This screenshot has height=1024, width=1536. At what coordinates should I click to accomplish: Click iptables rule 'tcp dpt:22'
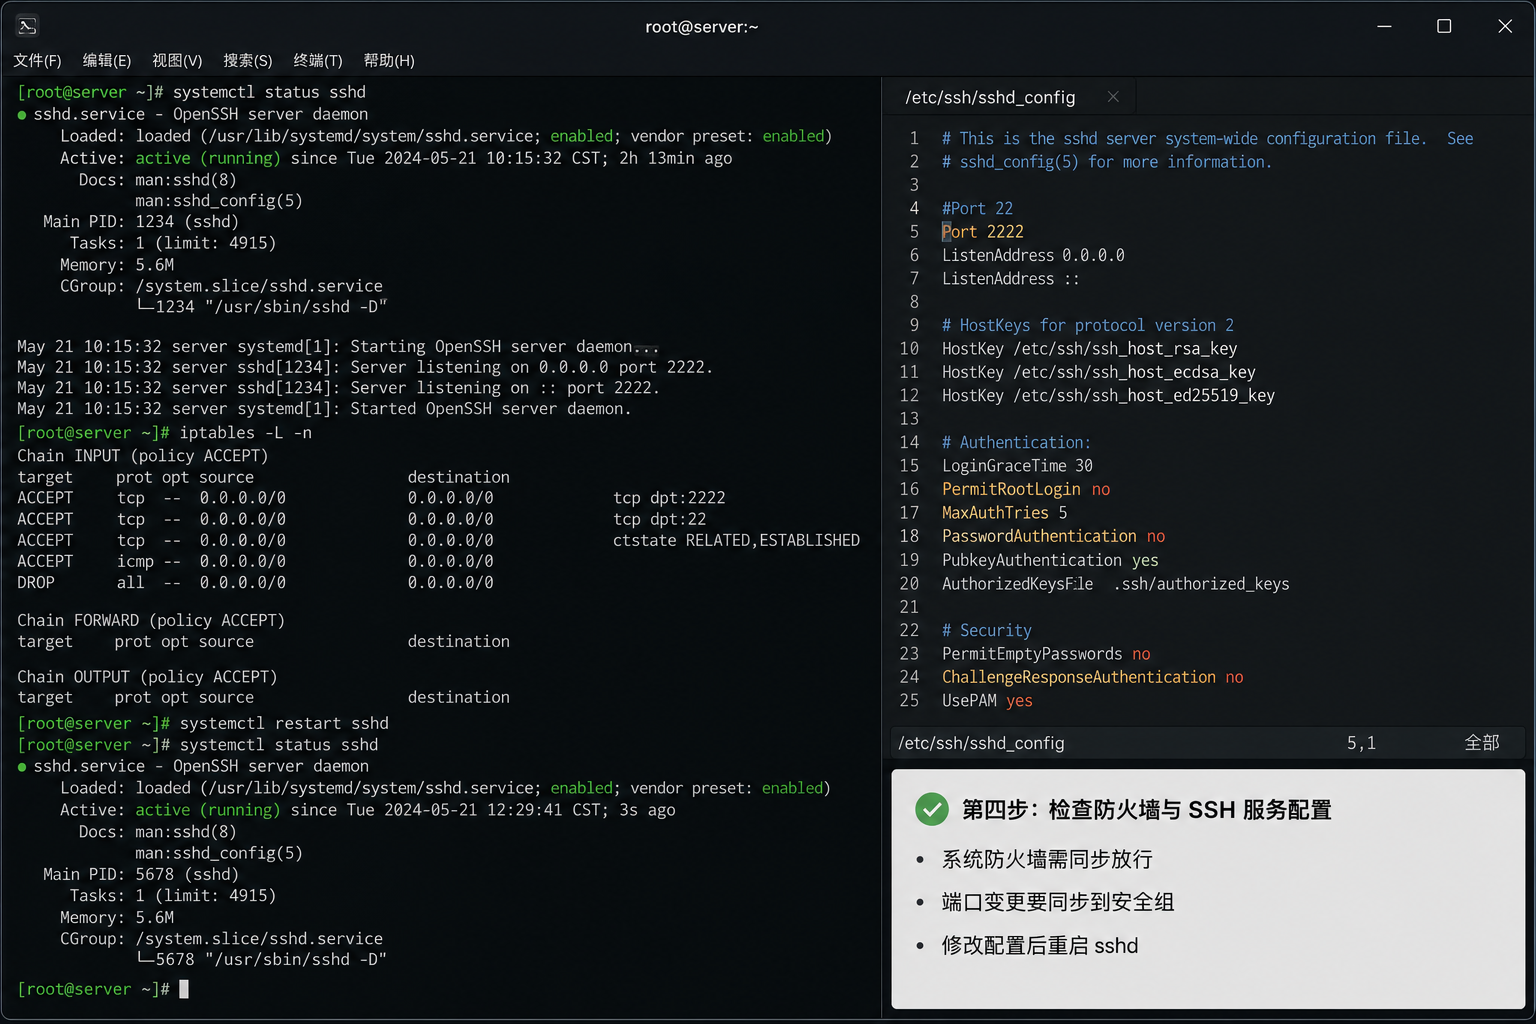(x=659, y=519)
